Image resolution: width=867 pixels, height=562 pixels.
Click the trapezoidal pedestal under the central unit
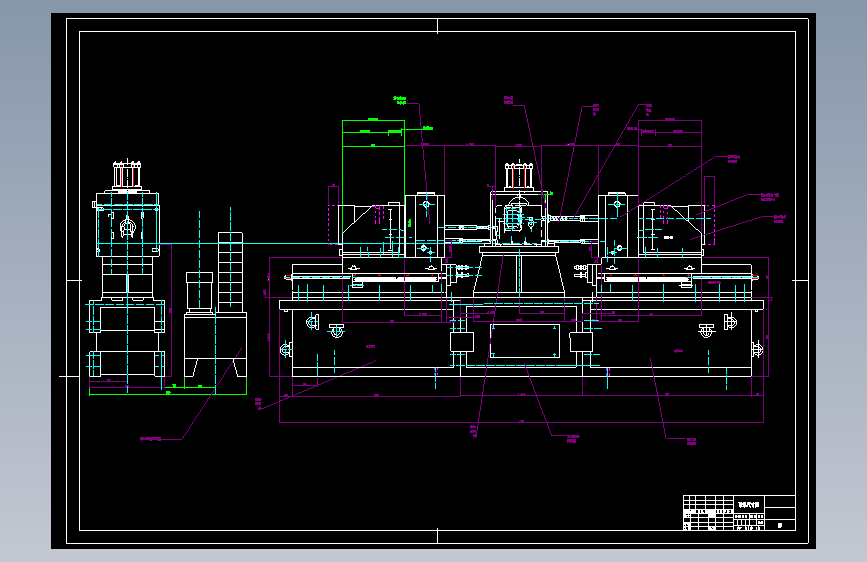coord(519,274)
